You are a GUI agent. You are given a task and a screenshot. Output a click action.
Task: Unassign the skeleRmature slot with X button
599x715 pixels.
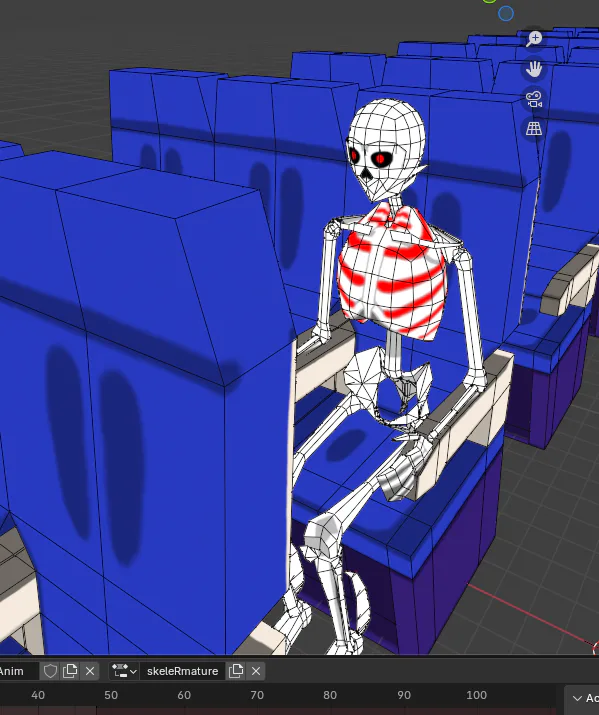256,671
